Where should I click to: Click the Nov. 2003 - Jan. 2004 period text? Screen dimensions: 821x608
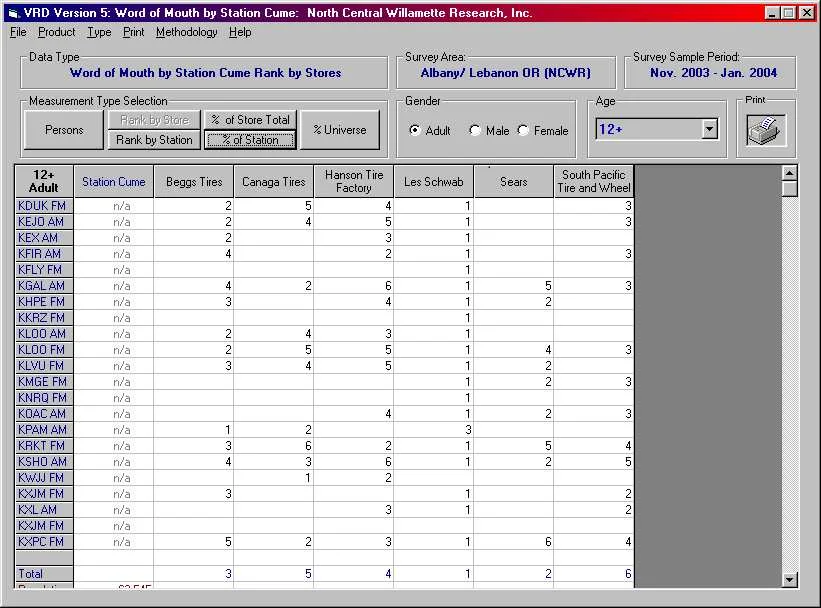(x=713, y=73)
